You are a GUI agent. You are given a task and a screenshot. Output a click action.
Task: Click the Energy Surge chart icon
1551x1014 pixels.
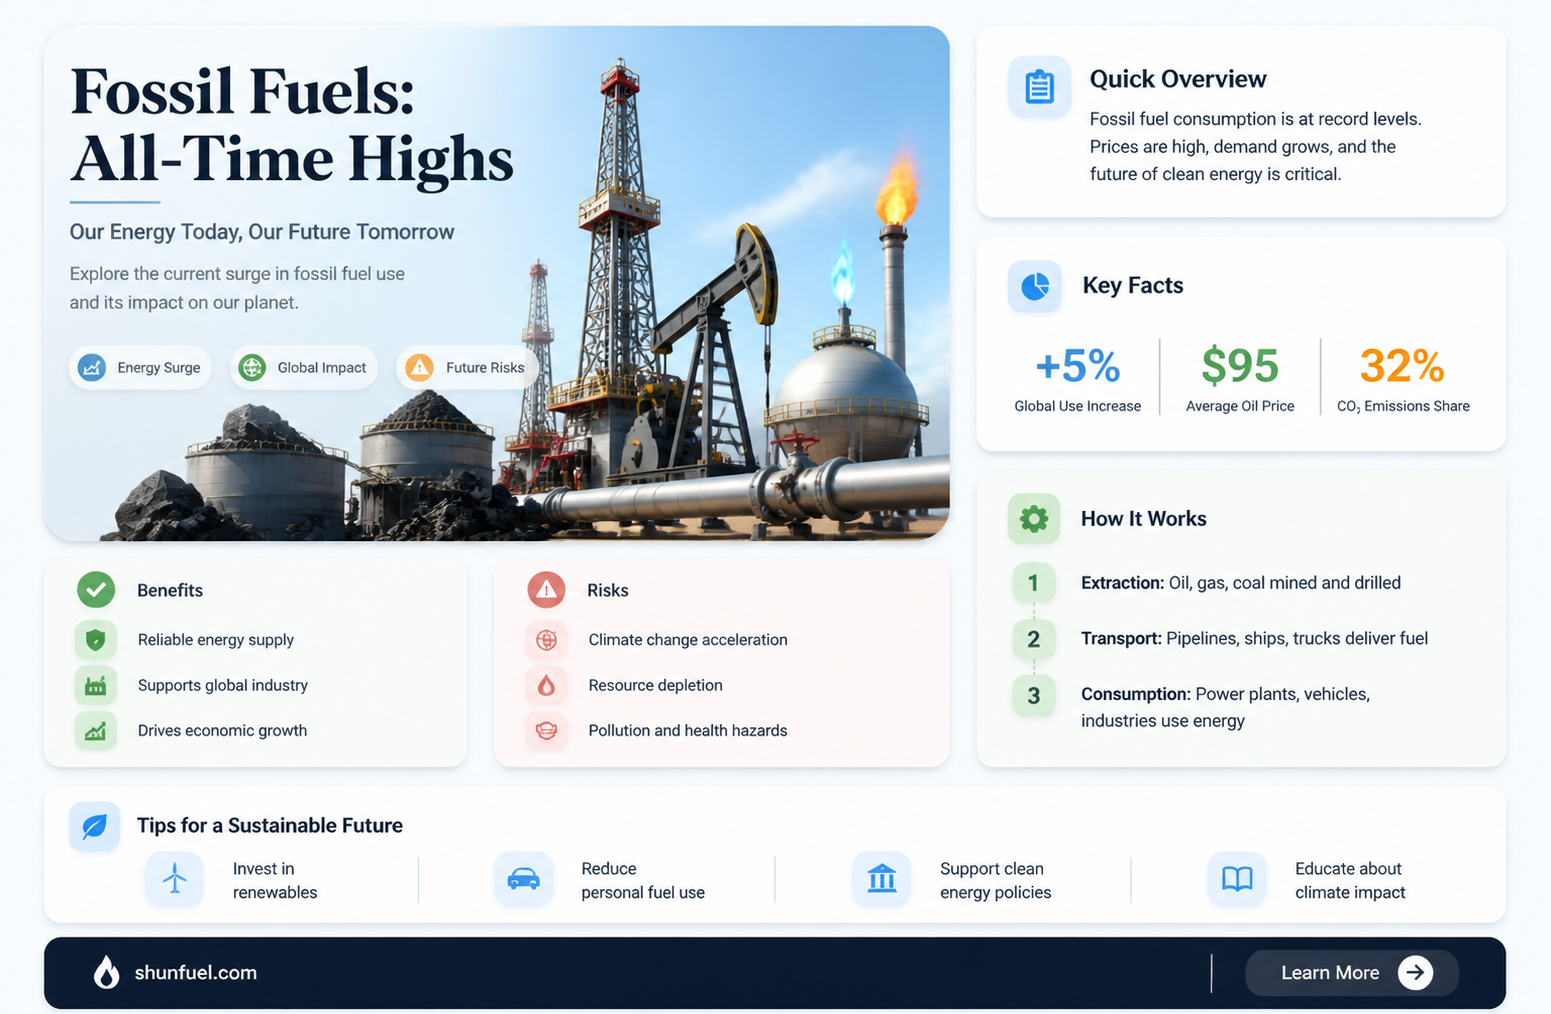92,367
